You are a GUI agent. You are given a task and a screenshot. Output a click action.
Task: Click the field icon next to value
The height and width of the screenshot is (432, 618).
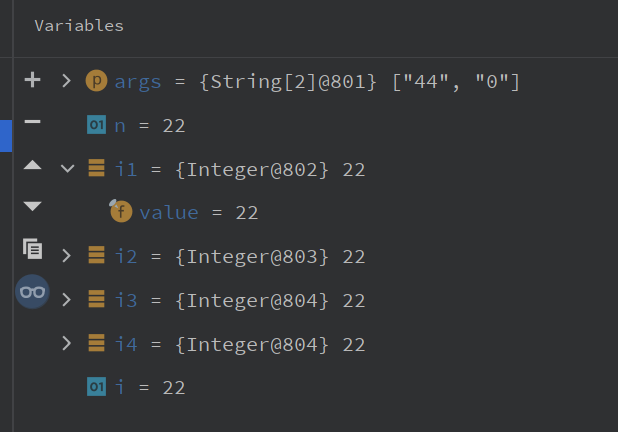121,212
